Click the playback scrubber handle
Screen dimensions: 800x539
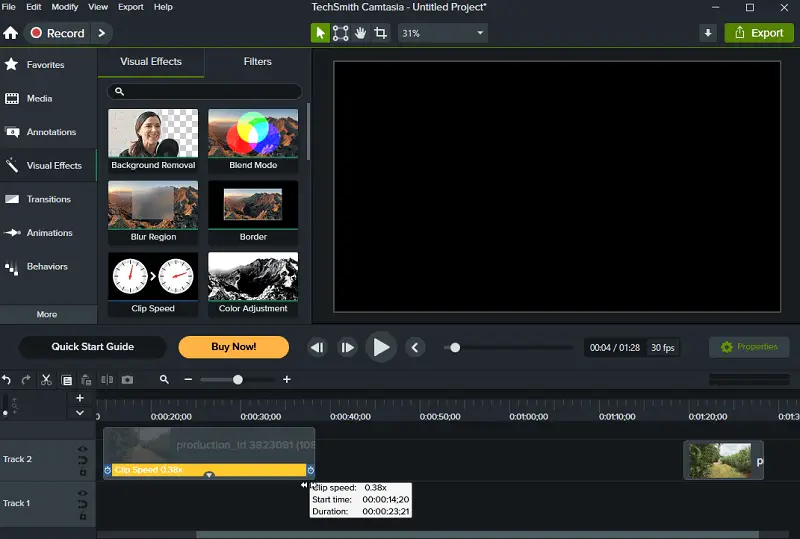455,348
